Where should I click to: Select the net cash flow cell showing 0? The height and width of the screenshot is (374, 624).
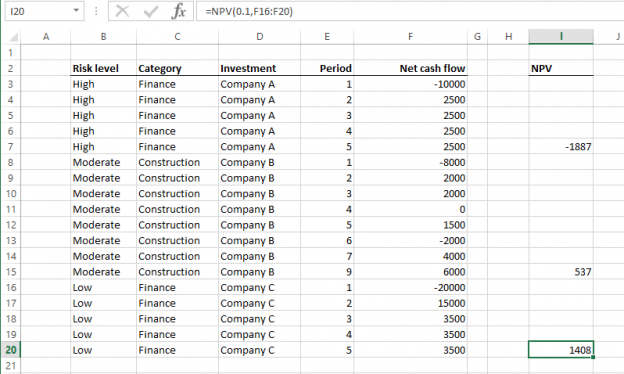coord(410,209)
